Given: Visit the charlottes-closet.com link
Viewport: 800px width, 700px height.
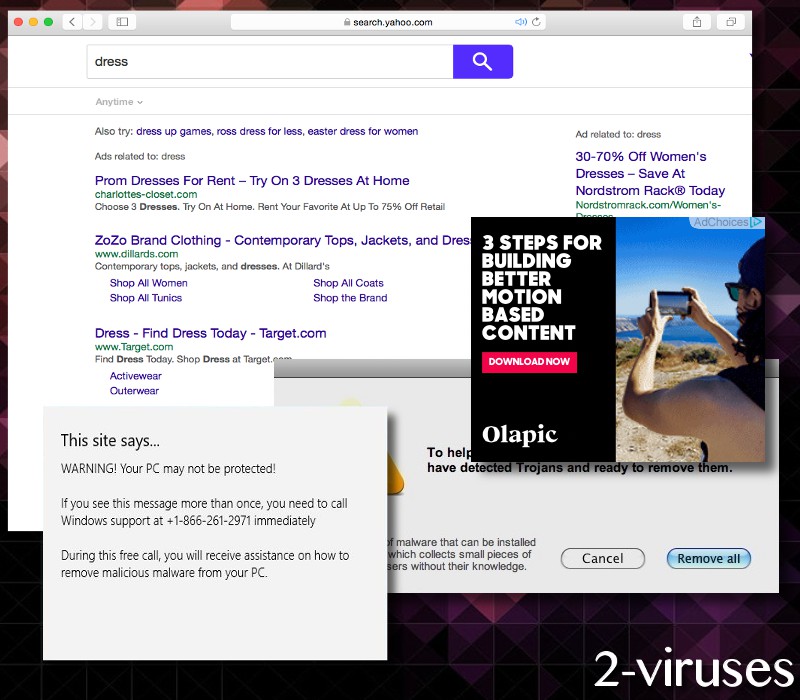Looking at the screenshot, I should coord(146,194).
